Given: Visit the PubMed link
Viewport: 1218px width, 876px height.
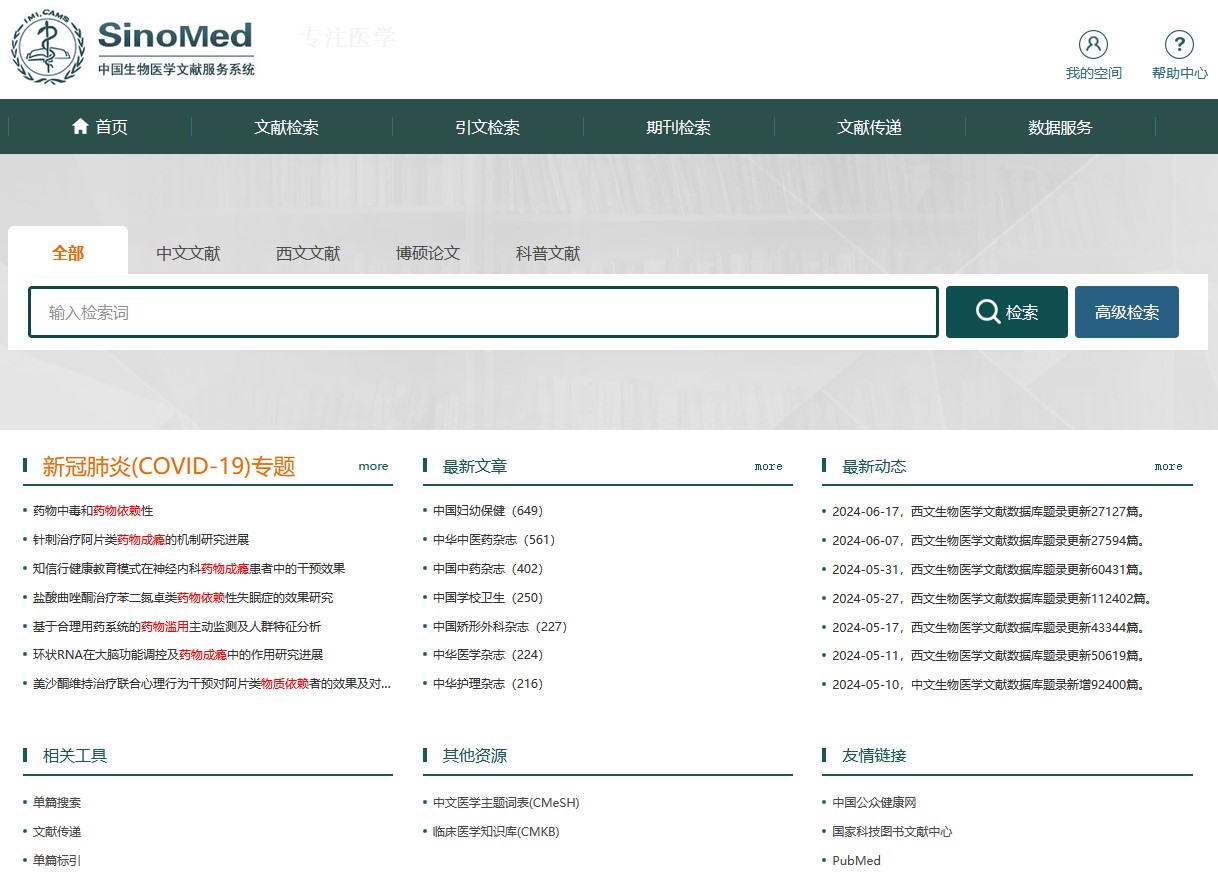Looking at the screenshot, I should click(x=856, y=860).
